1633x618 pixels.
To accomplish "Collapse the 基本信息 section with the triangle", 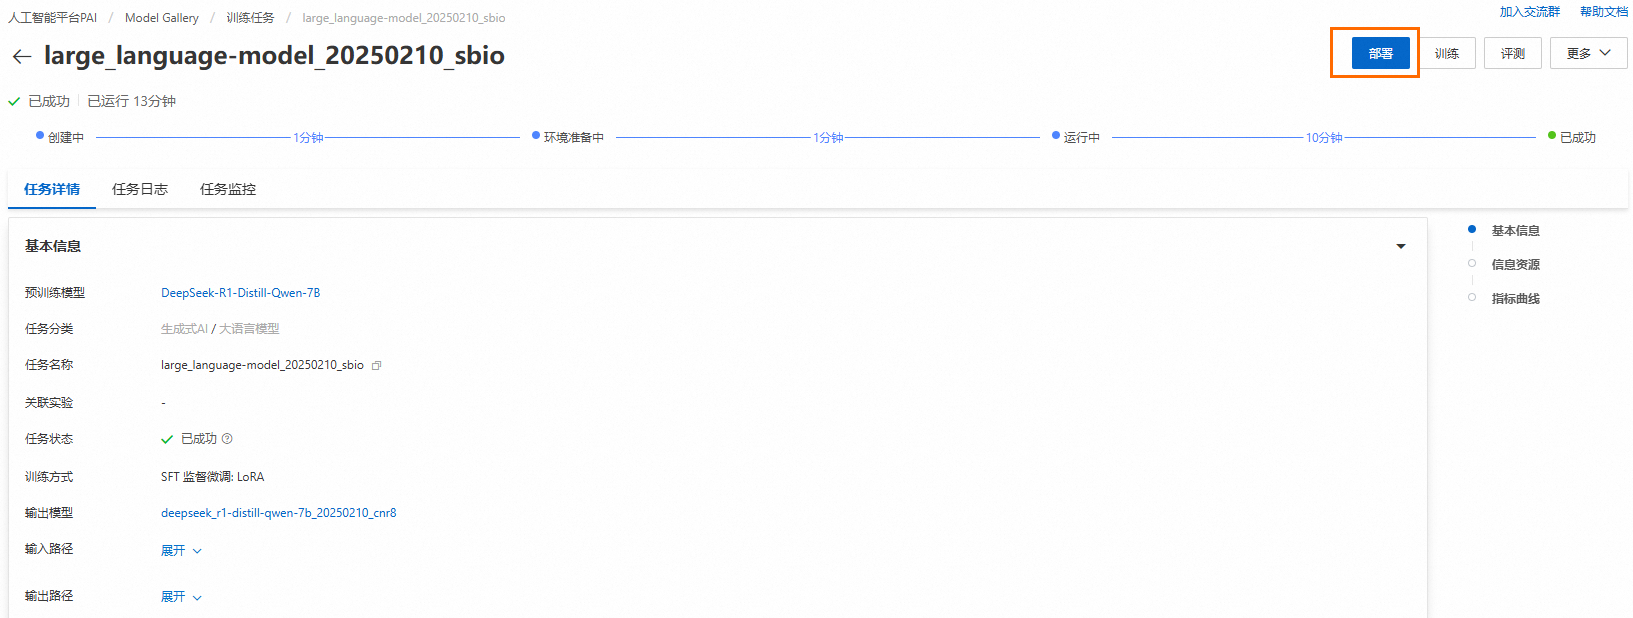I will (1401, 246).
